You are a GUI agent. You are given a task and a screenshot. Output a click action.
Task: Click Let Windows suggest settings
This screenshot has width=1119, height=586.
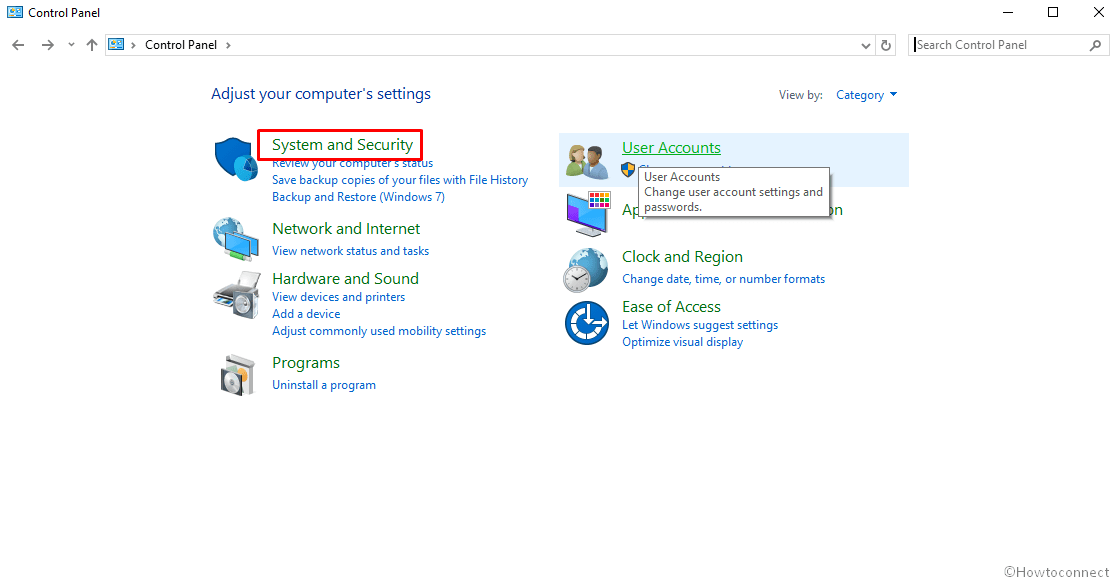pos(700,325)
